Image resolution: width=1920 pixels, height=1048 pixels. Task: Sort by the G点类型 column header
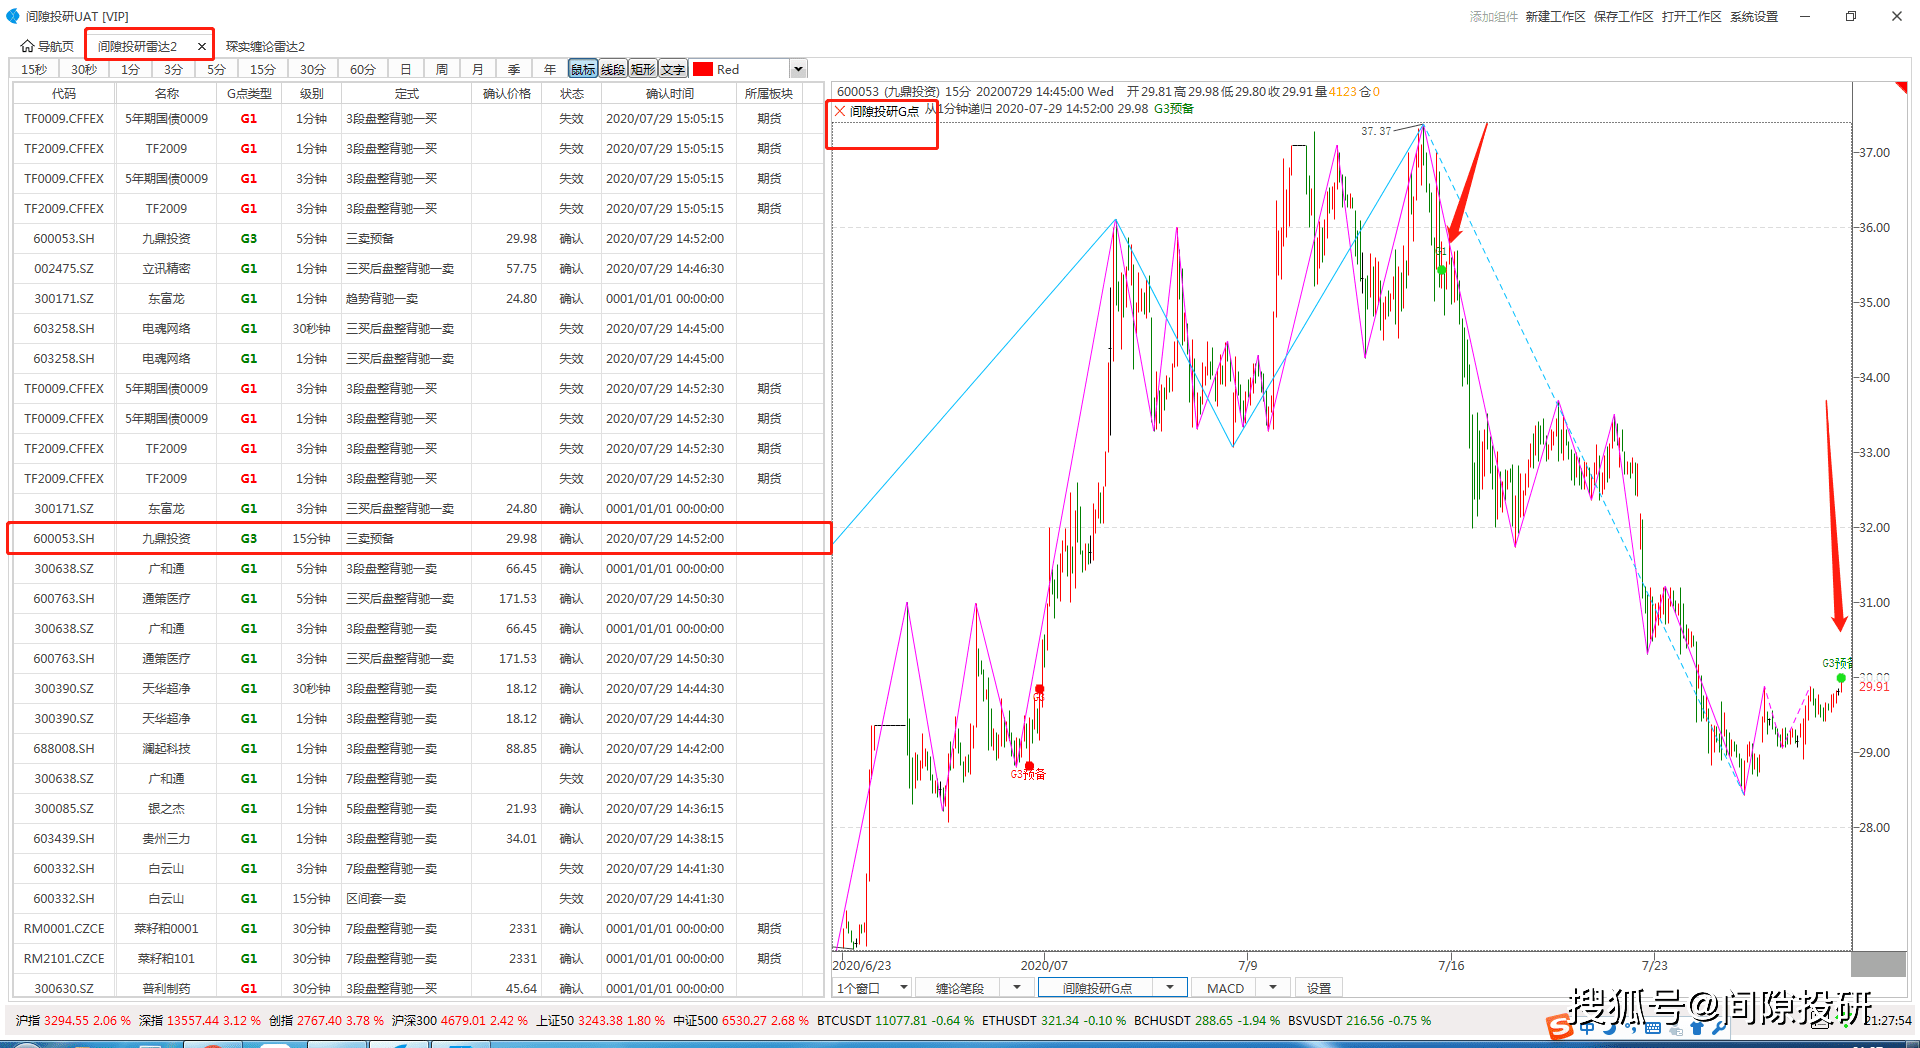[x=249, y=93]
